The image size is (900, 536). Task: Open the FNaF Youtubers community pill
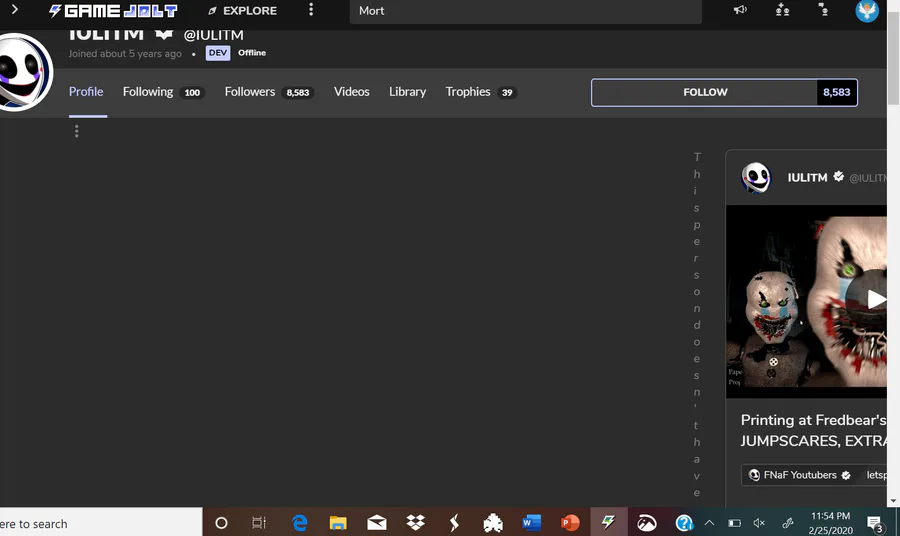(x=801, y=475)
